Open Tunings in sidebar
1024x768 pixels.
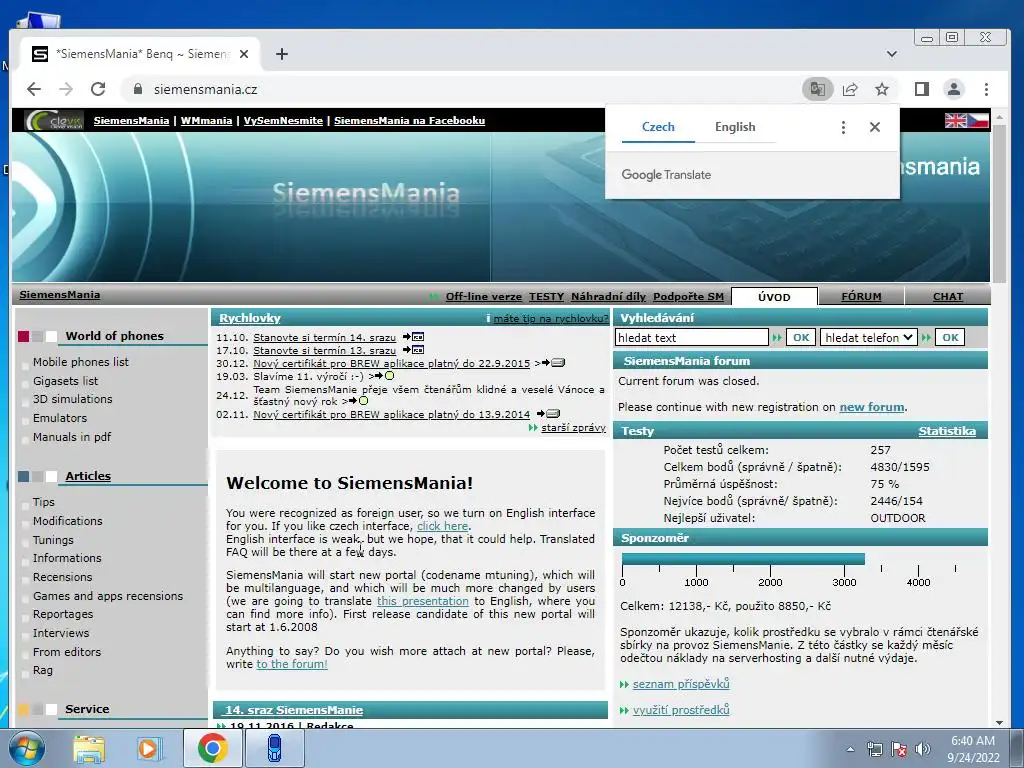(54, 540)
